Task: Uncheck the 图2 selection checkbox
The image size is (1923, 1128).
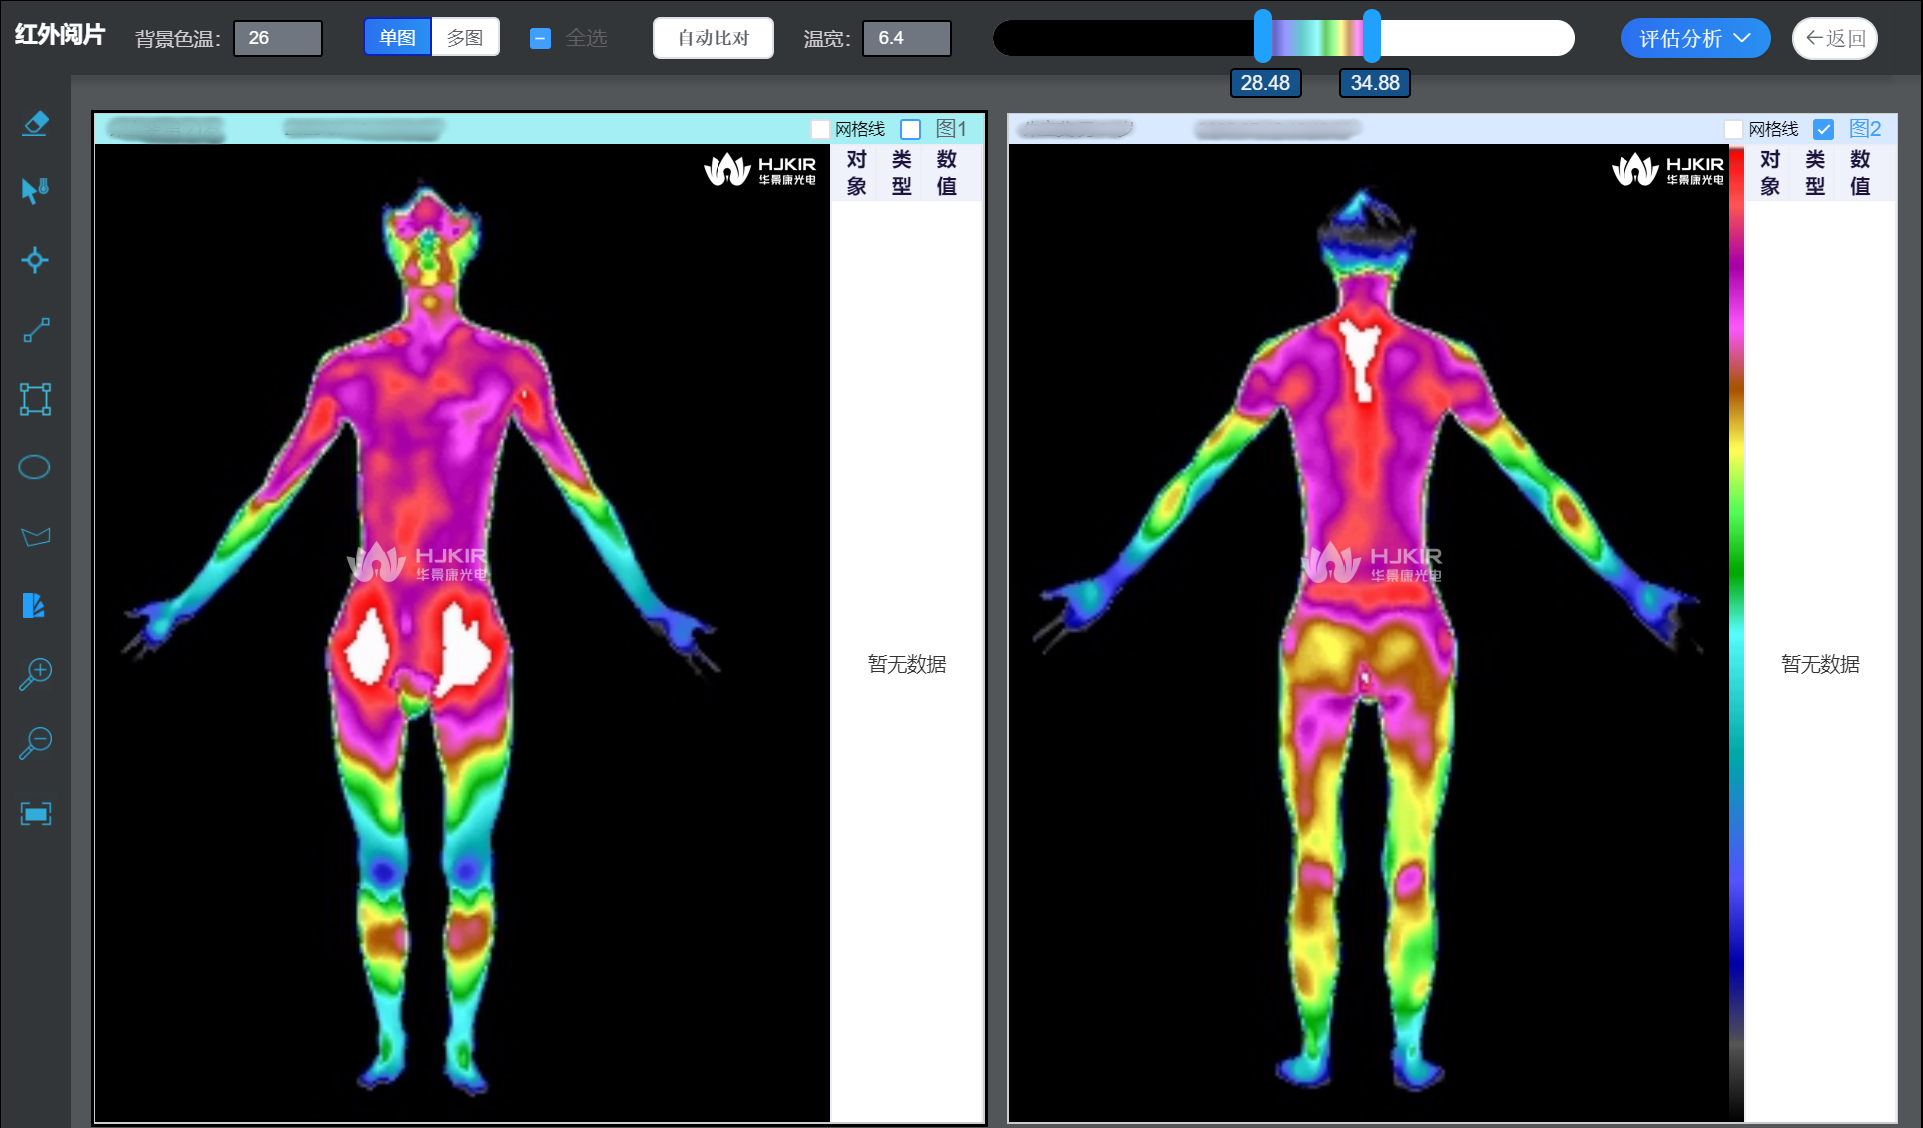Action: coord(1823,129)
